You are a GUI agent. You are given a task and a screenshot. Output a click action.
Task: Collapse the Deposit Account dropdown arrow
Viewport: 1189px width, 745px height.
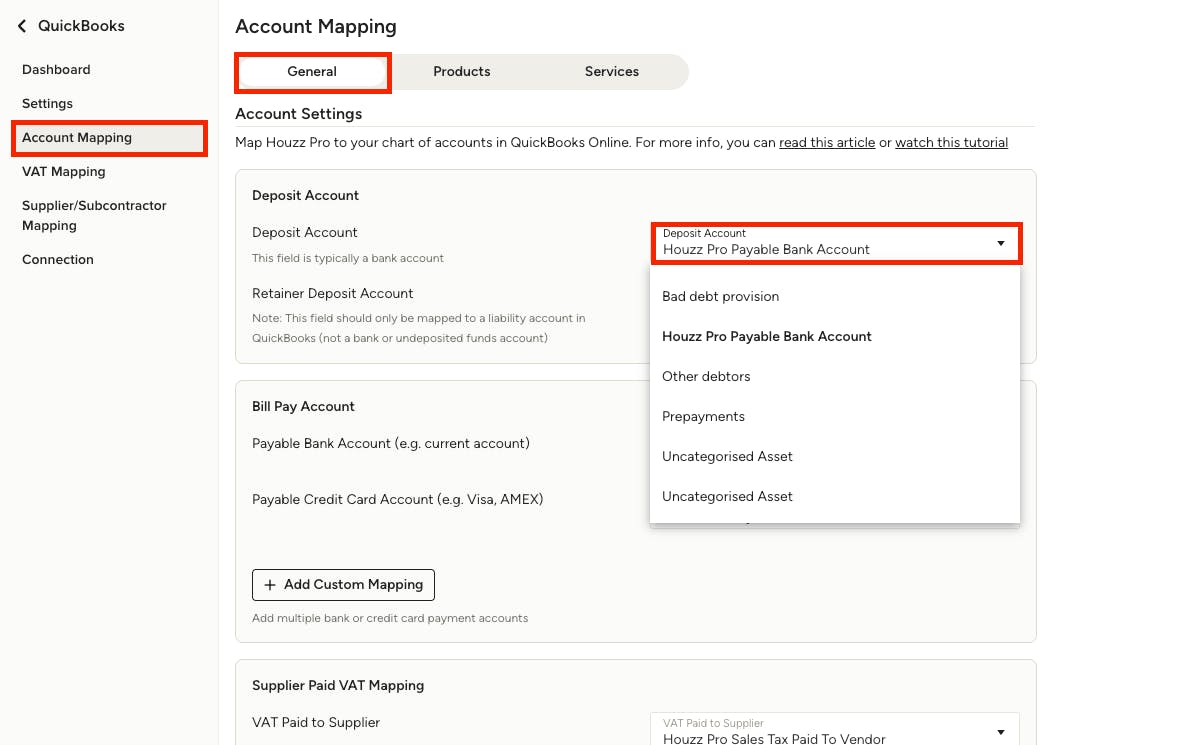pos(1000,244)
